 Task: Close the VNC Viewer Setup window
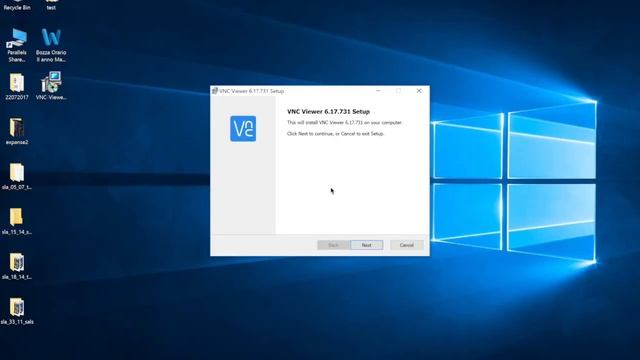pos(419,91)
